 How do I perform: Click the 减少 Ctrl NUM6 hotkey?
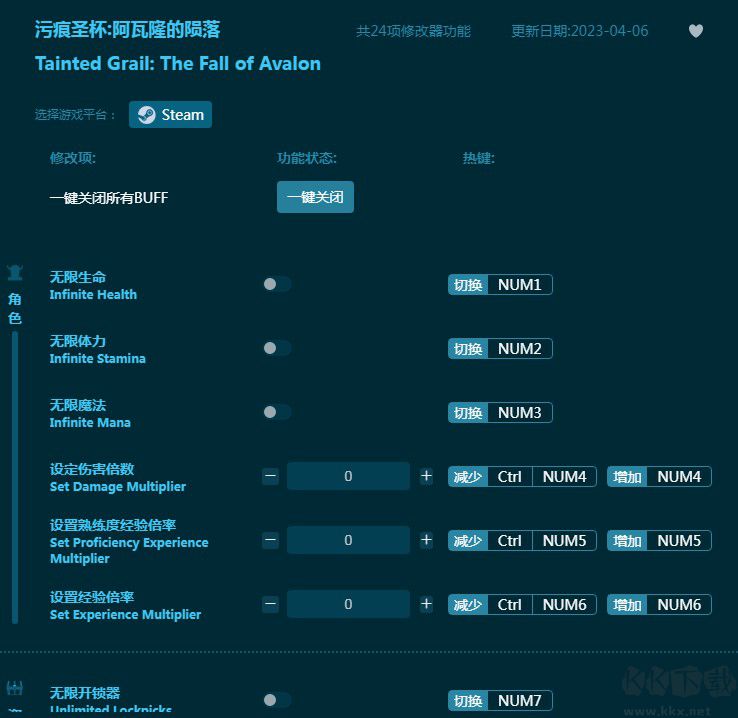522,605
